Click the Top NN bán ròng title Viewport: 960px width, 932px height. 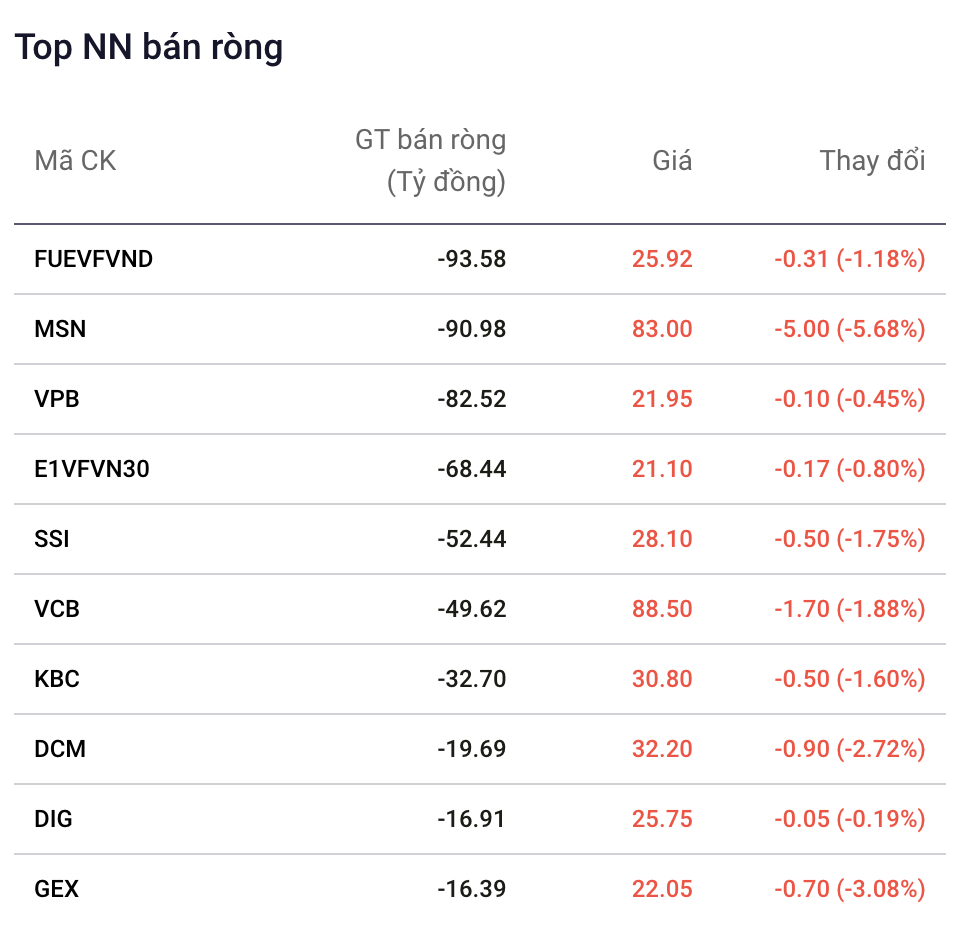(149, 47)
